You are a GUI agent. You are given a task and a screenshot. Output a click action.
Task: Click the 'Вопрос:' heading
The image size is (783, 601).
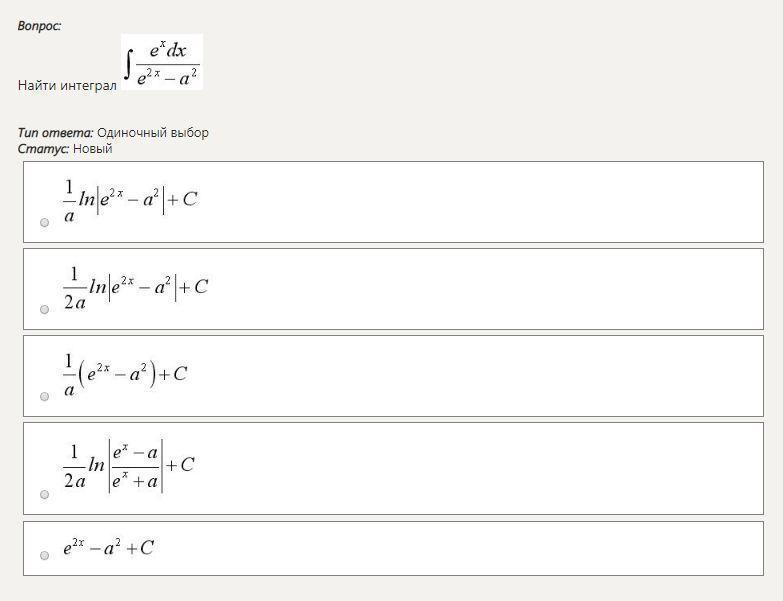pyautogui.click(x=39, y=26)
